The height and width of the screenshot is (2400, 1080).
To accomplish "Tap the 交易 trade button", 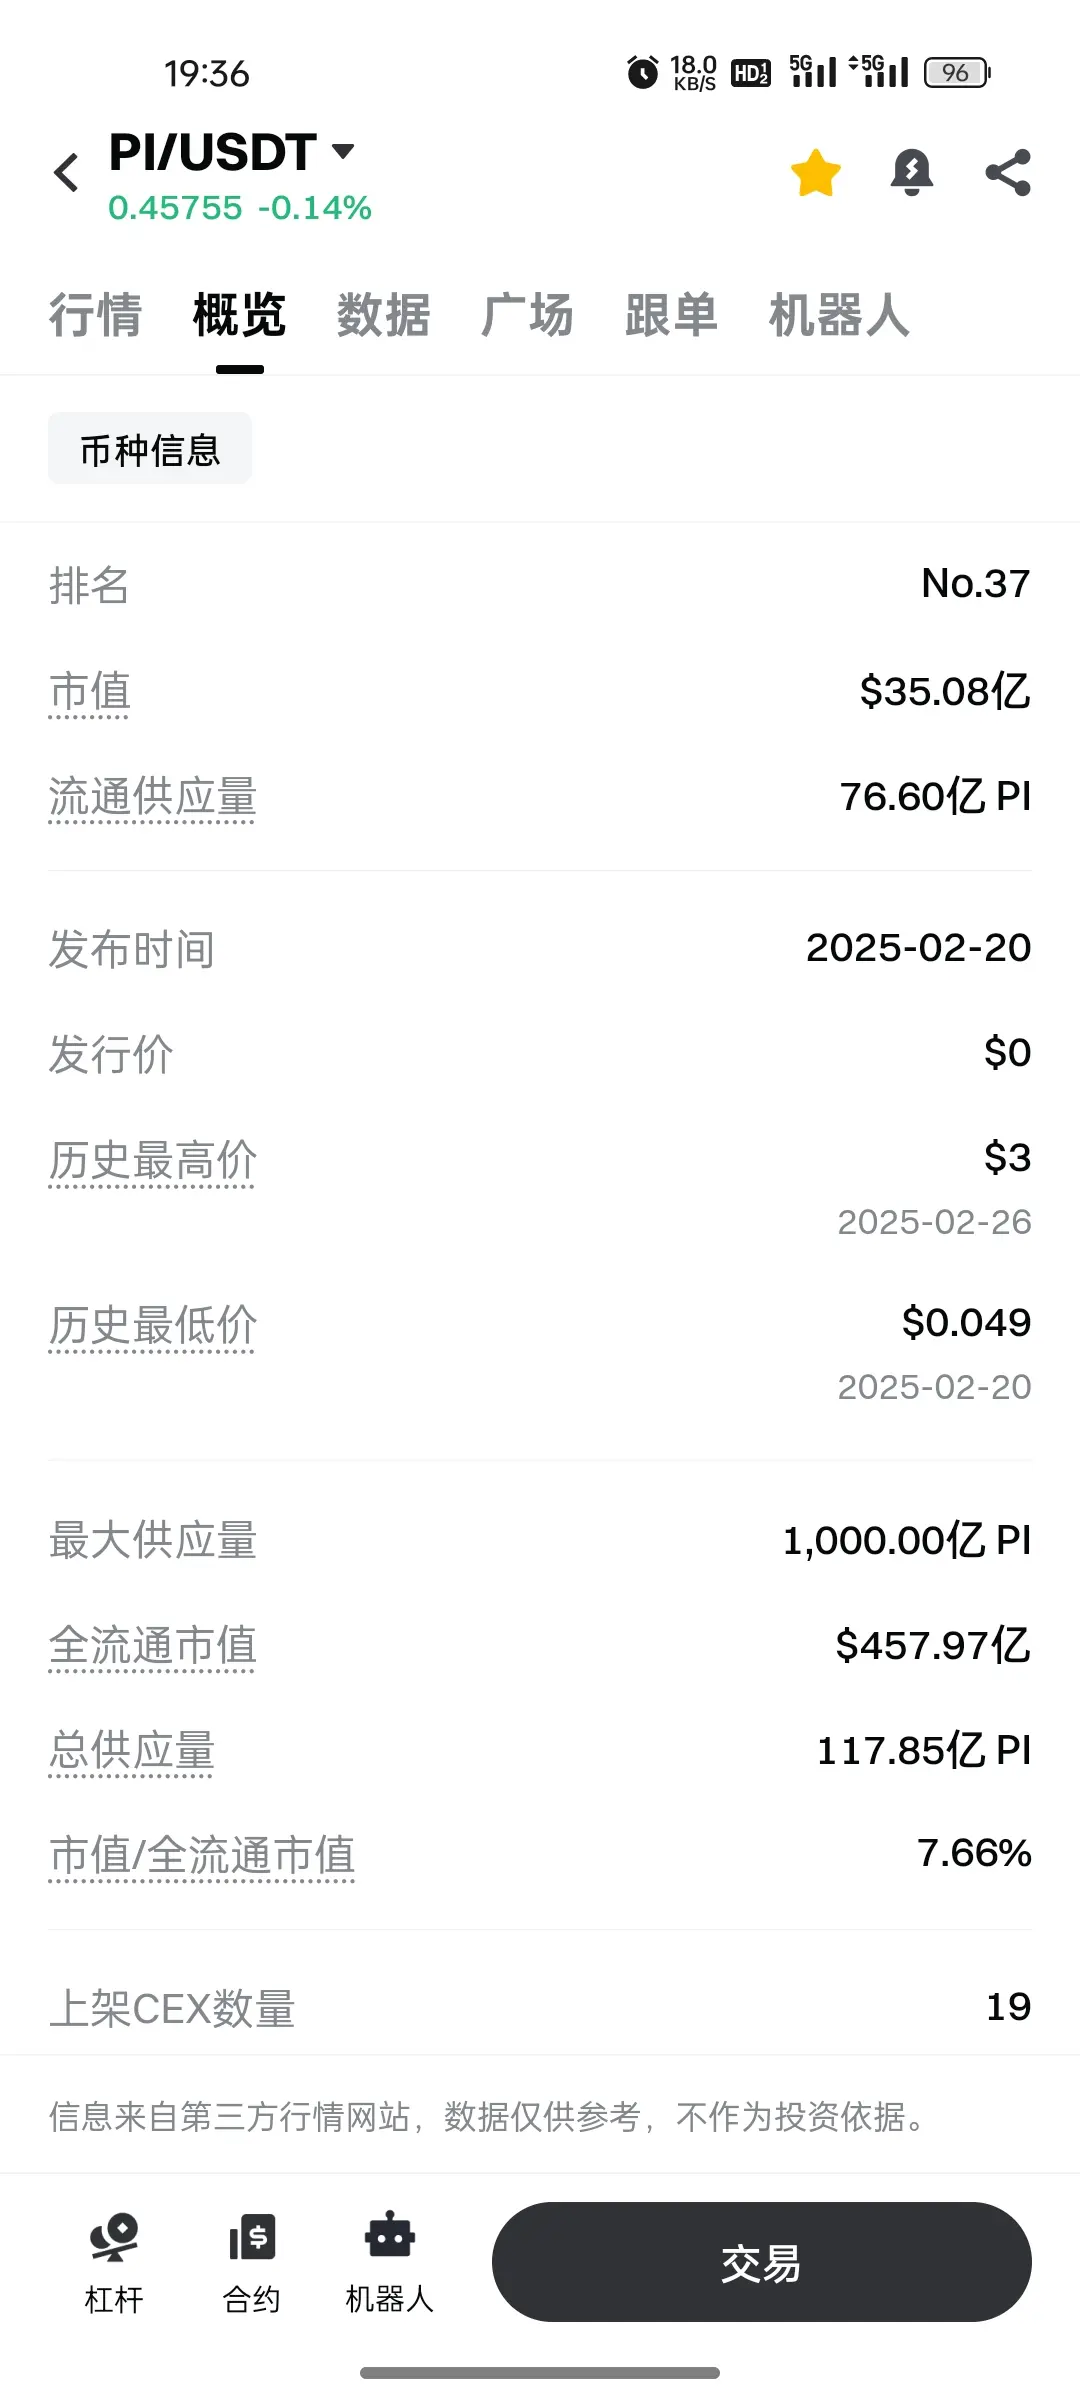I will 762,2262.
